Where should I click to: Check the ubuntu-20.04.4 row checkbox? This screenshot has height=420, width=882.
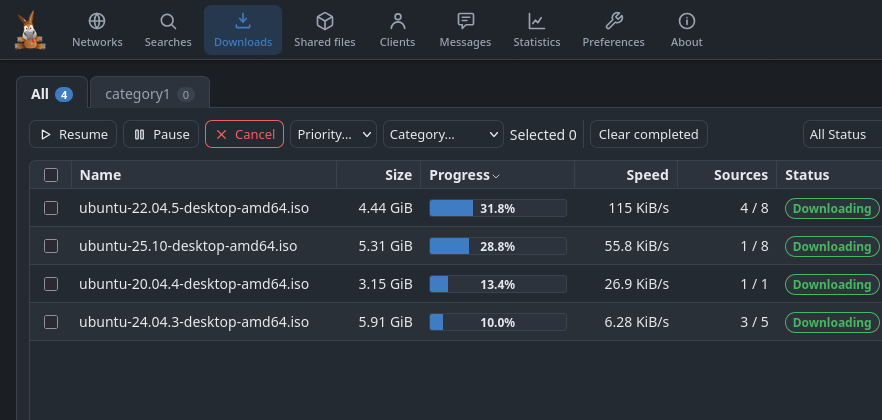point(51,284)
